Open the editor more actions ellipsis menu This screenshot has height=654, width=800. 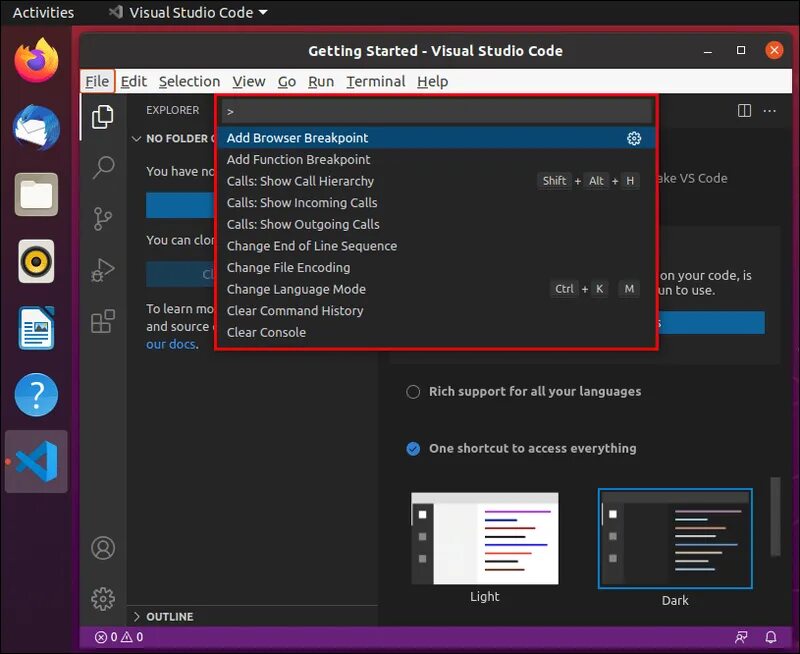tap(770, 111)
